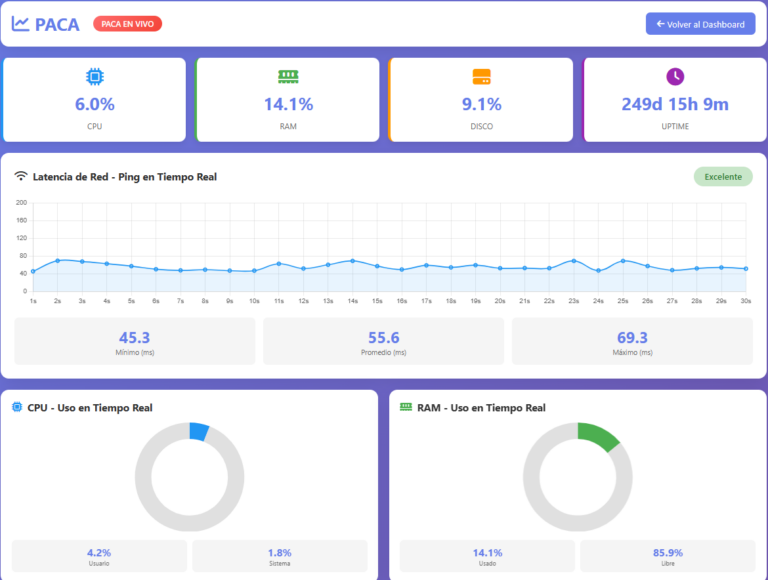Click the PACA EN VIVO red badge
The height and width of the screenshot is (580, 768).
[127, 24]
